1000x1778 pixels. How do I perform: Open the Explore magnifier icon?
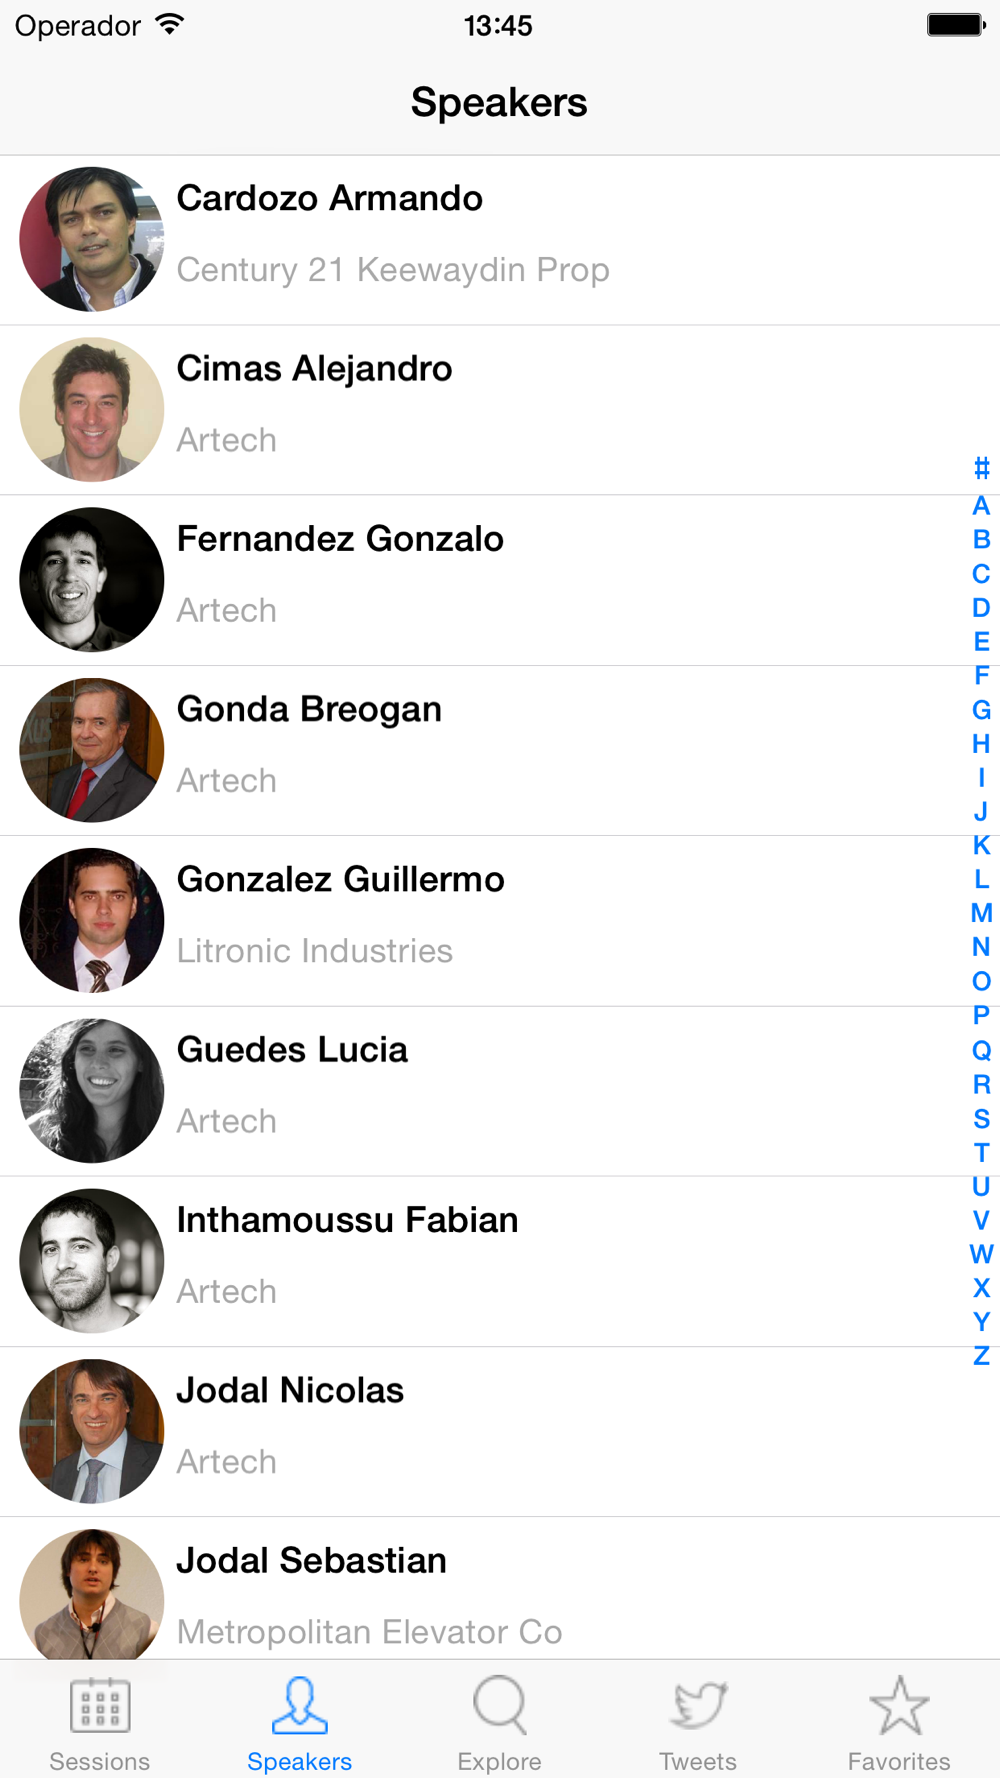pyautogui.click(x=499, y=1705)
